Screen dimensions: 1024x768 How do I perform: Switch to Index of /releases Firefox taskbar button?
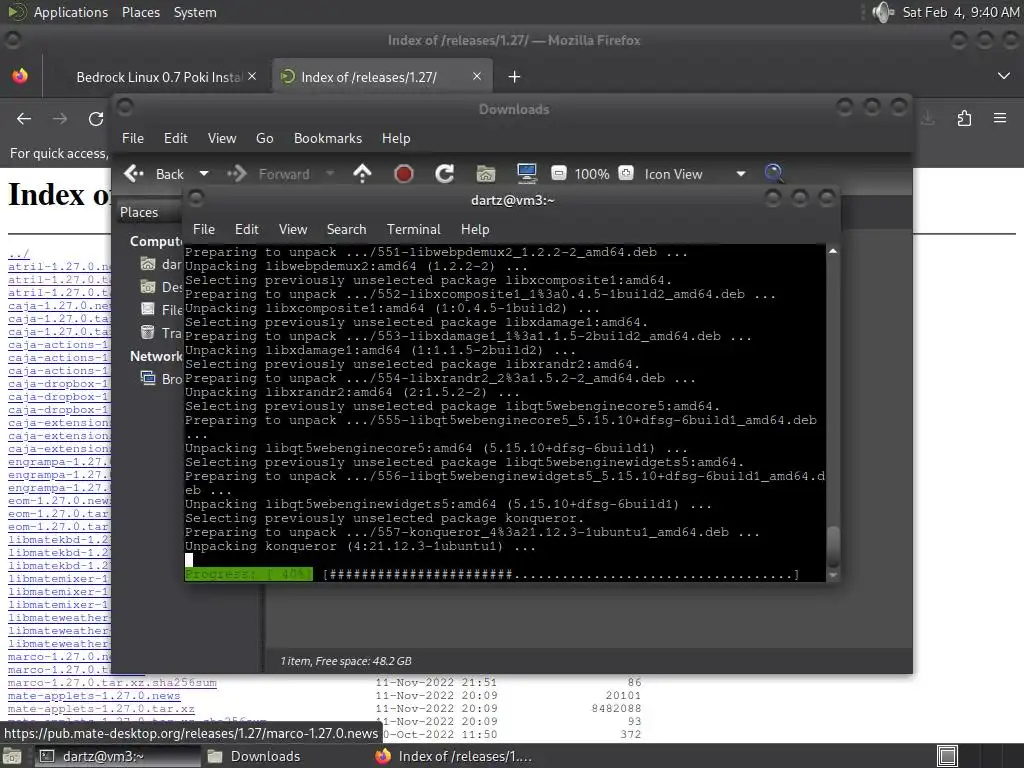tap(455, 756)
